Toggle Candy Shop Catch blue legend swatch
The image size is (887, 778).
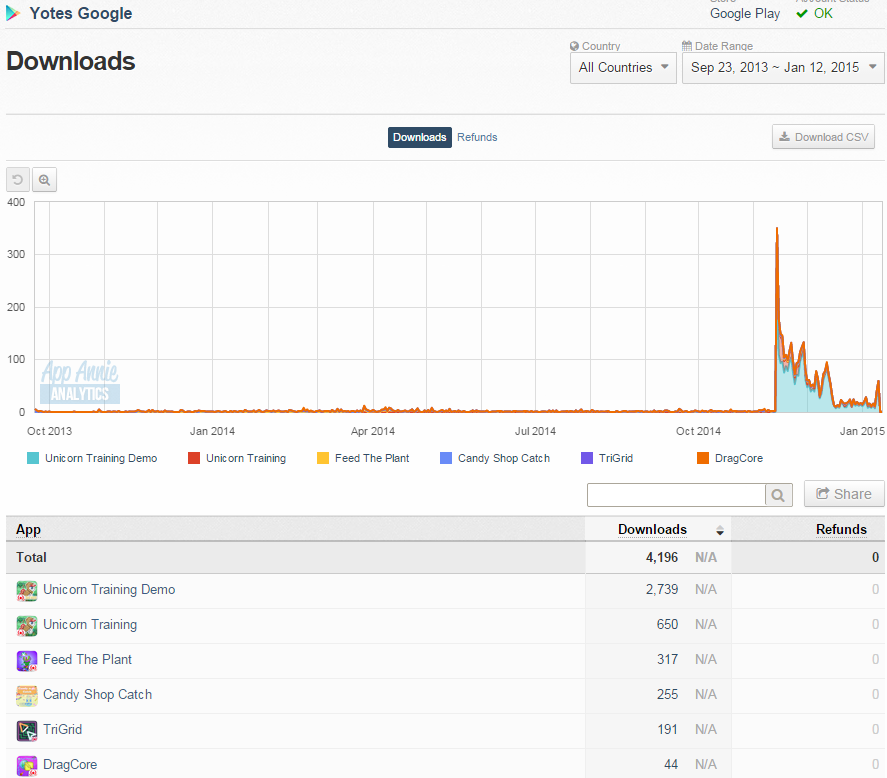[x=446, y=458]
